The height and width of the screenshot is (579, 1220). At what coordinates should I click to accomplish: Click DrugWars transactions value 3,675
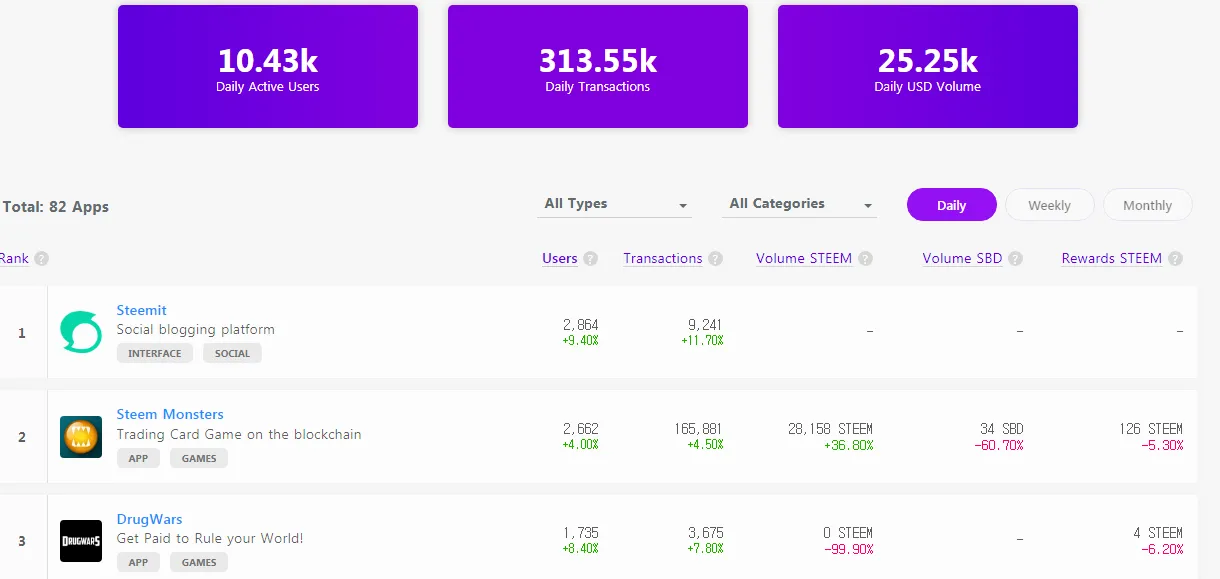pos(705,532)
